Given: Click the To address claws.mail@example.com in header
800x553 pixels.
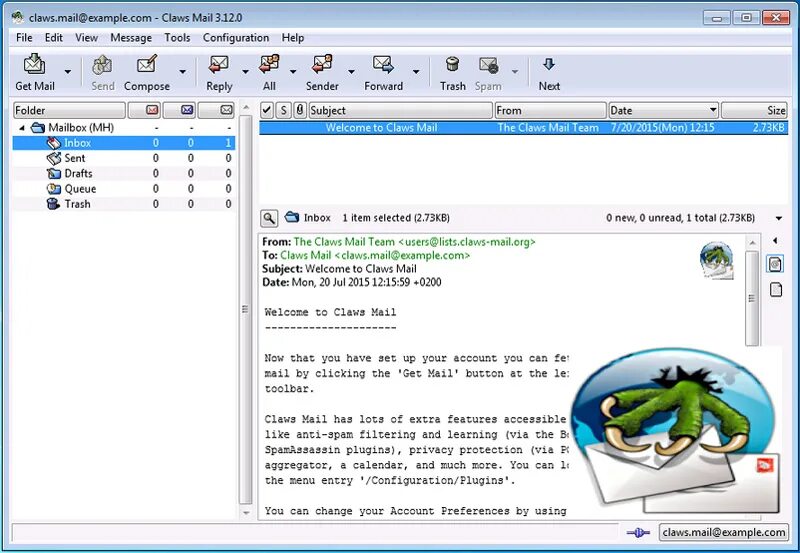Looking at the screenshot, I should [x=402, y=255].
